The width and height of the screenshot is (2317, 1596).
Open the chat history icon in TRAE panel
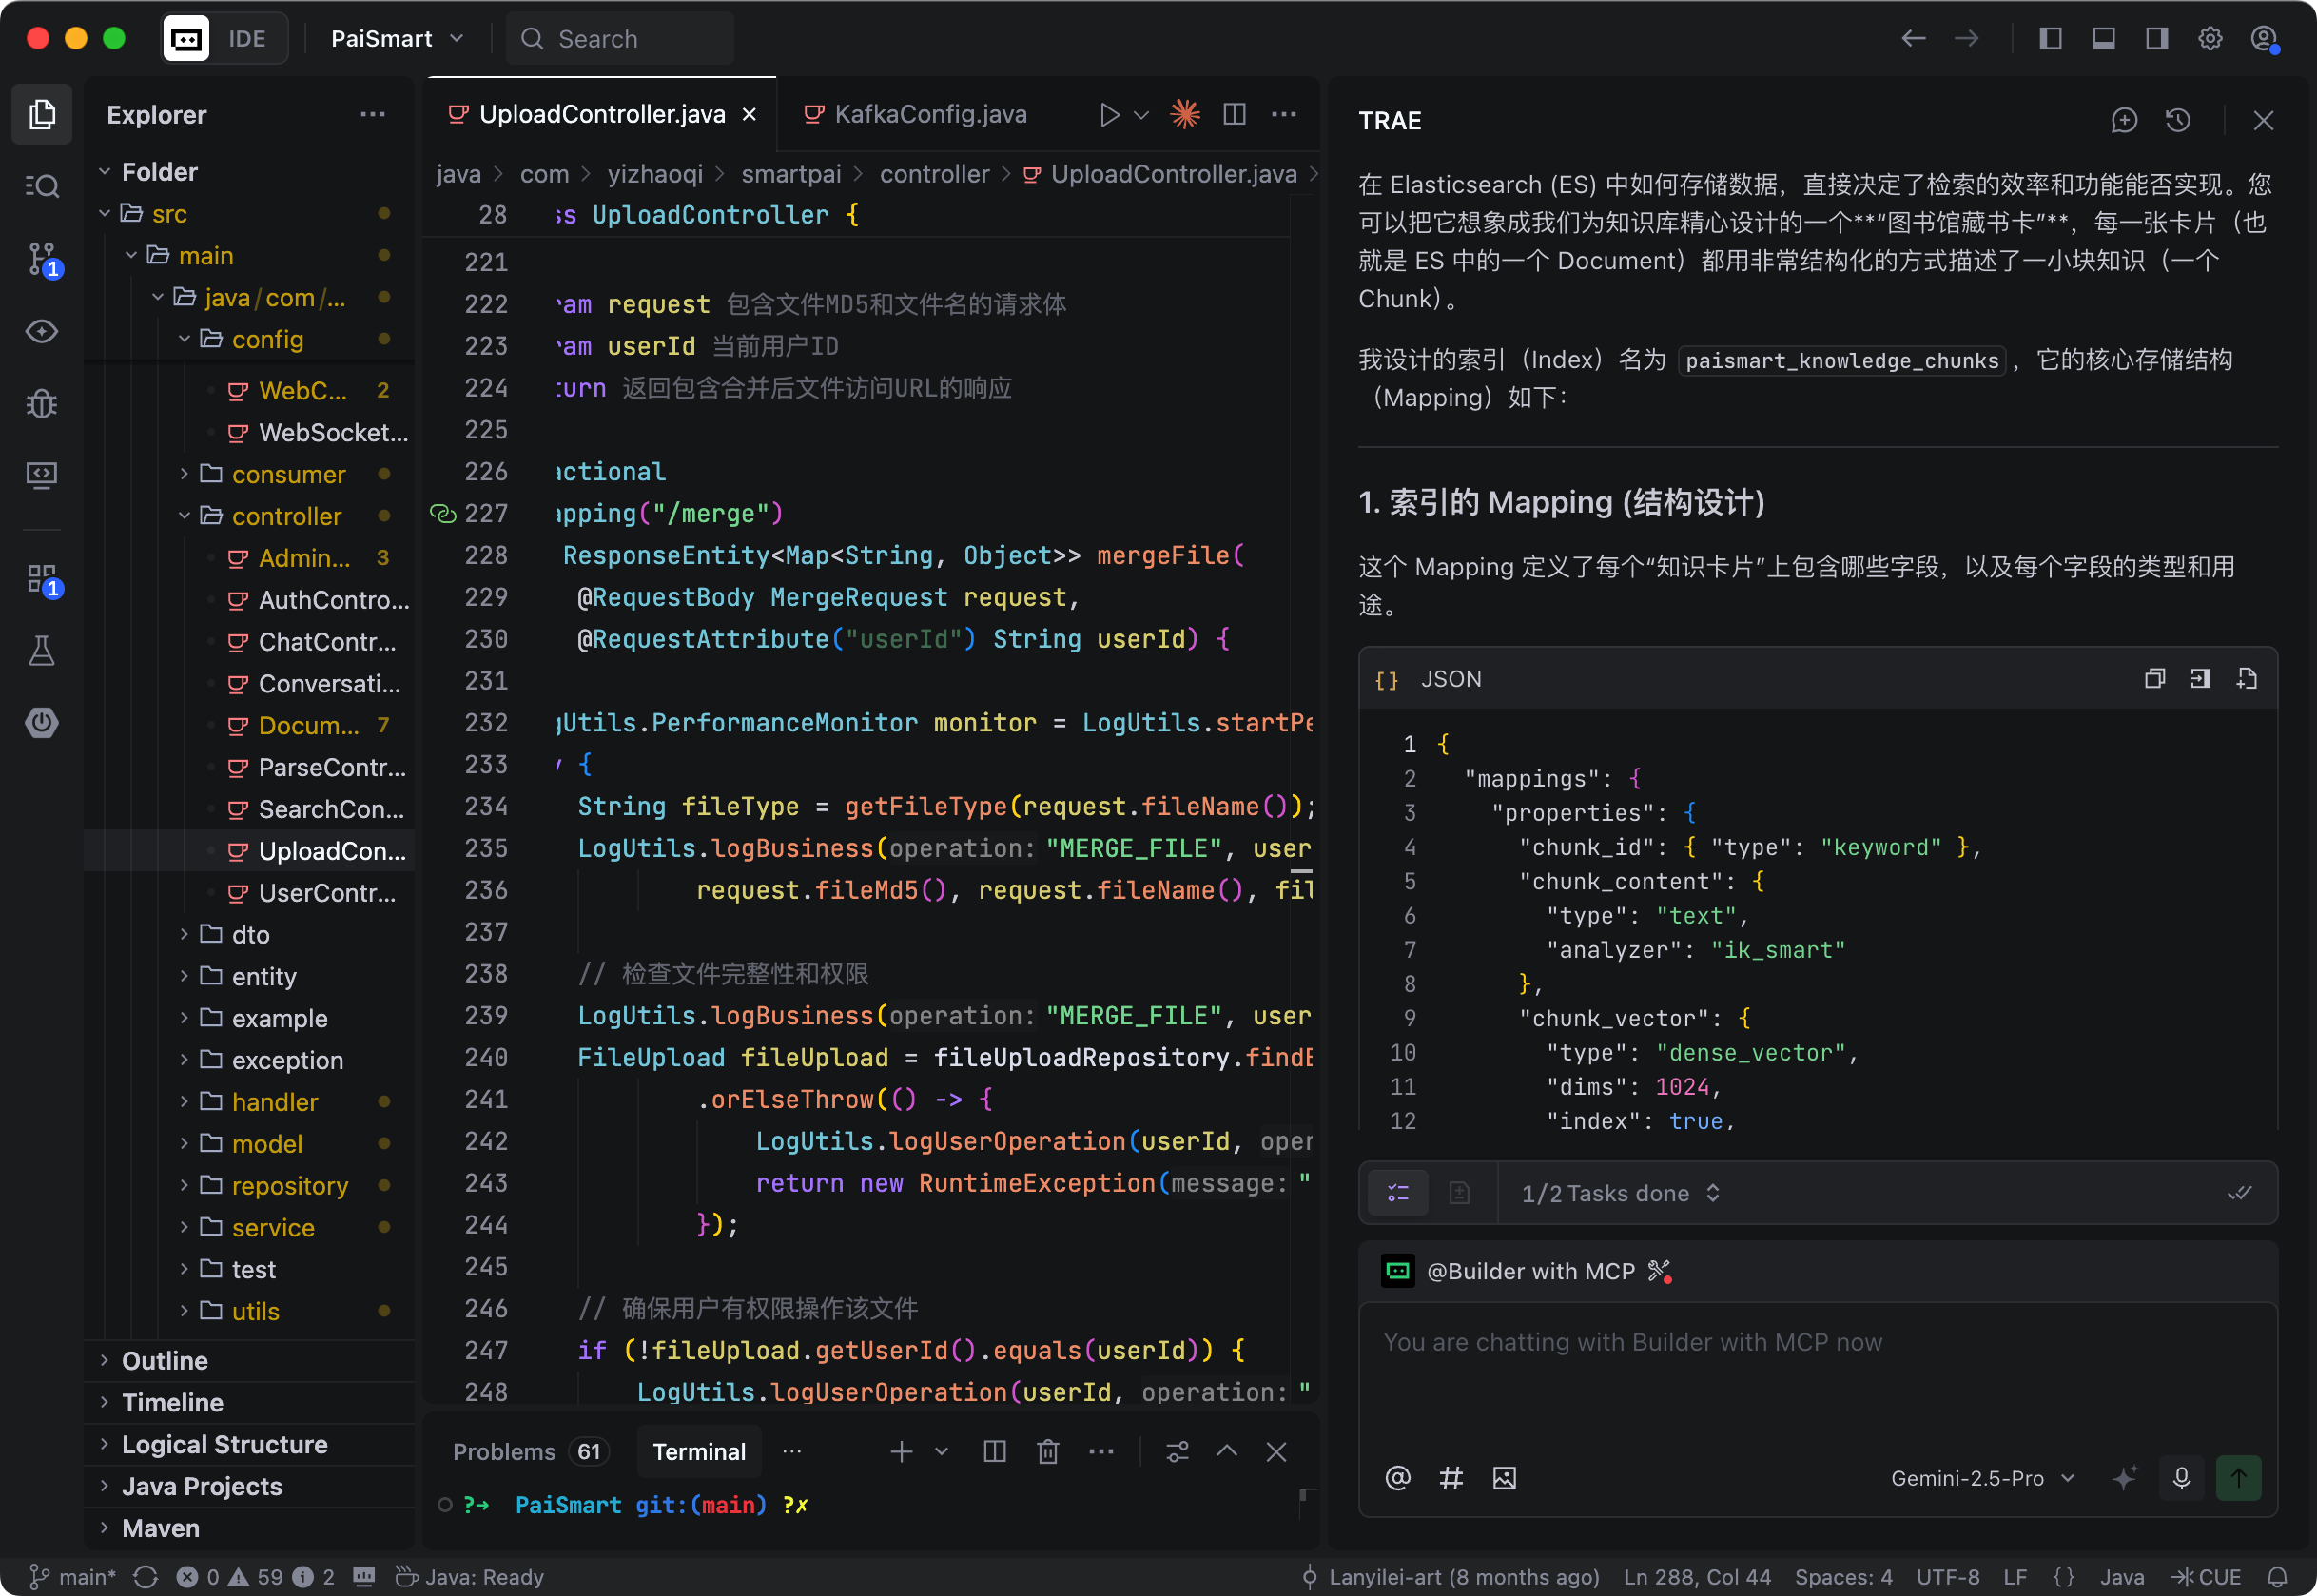coord(2178,121)
